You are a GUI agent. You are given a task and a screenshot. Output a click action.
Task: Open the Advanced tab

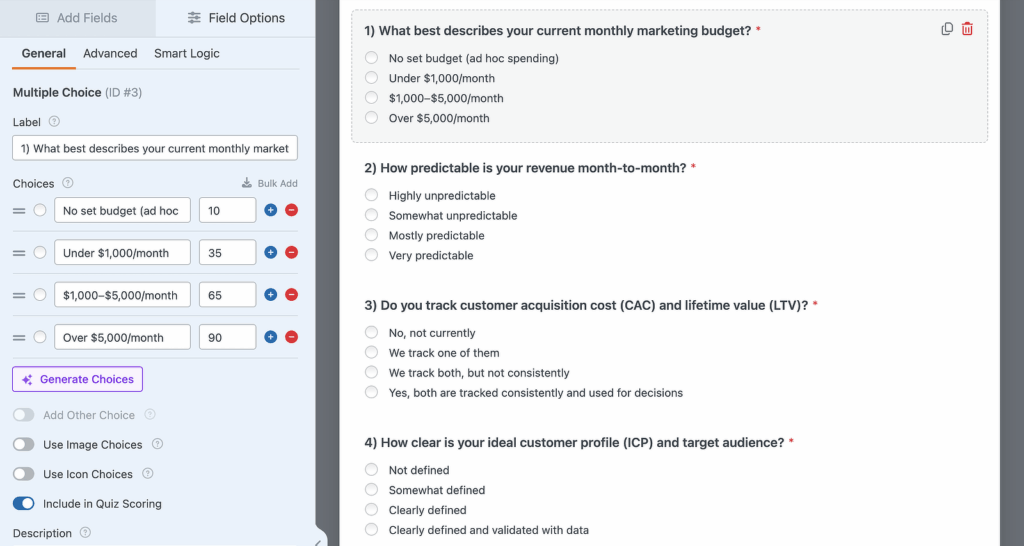click(110, 53)
